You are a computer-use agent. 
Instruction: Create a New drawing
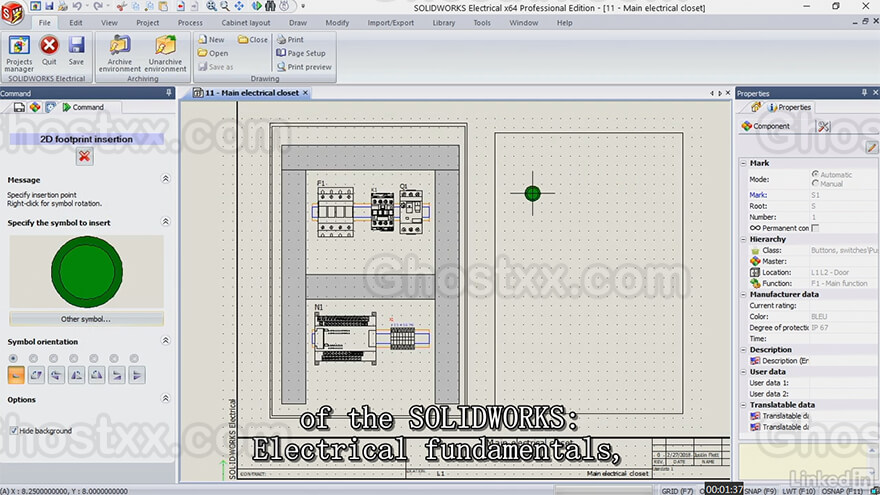[x=211, y=39]
